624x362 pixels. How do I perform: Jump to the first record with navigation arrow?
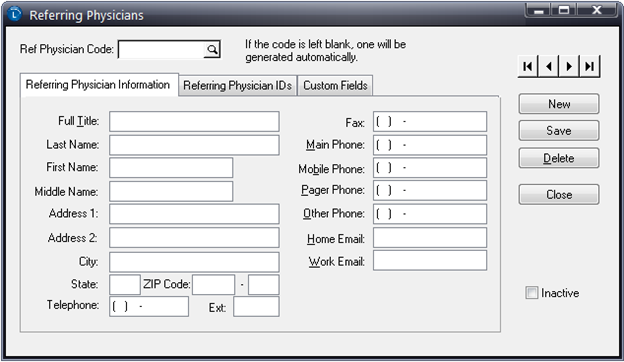pos(528,66)
